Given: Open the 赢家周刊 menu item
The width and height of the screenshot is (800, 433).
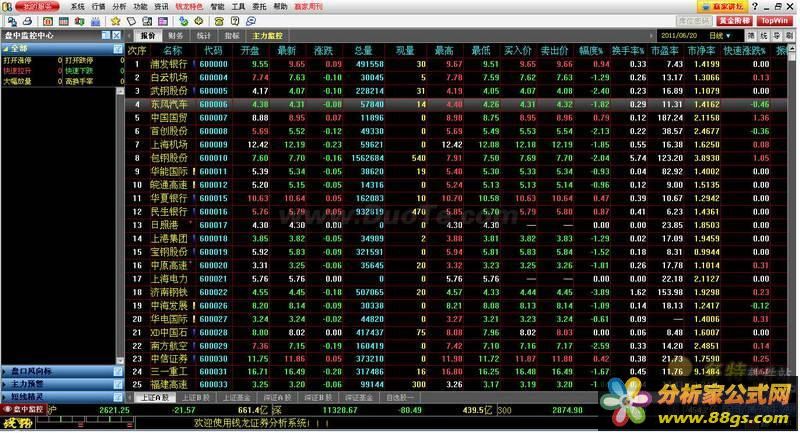Looking at the screenshot, I should coord(309,7).
